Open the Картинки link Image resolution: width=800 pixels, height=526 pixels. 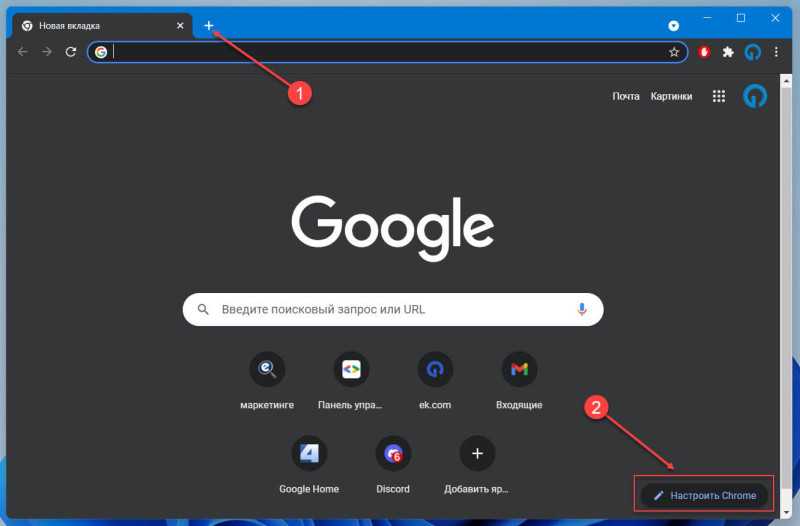coord(671,96)
